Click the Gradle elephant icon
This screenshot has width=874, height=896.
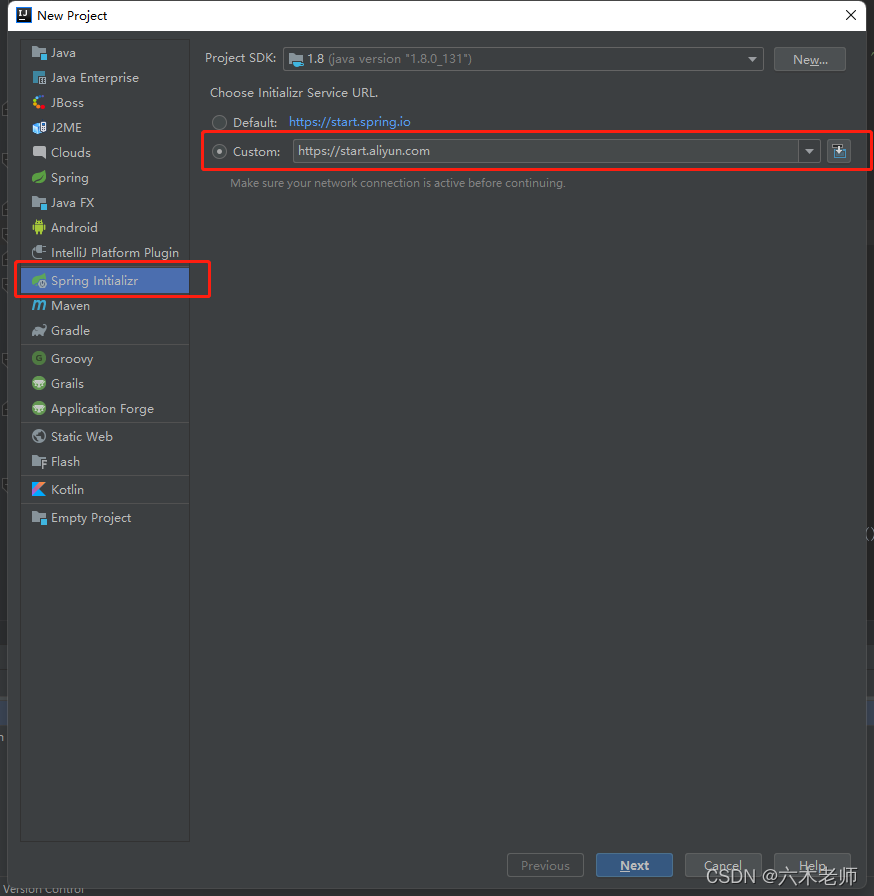click(39, 331)
